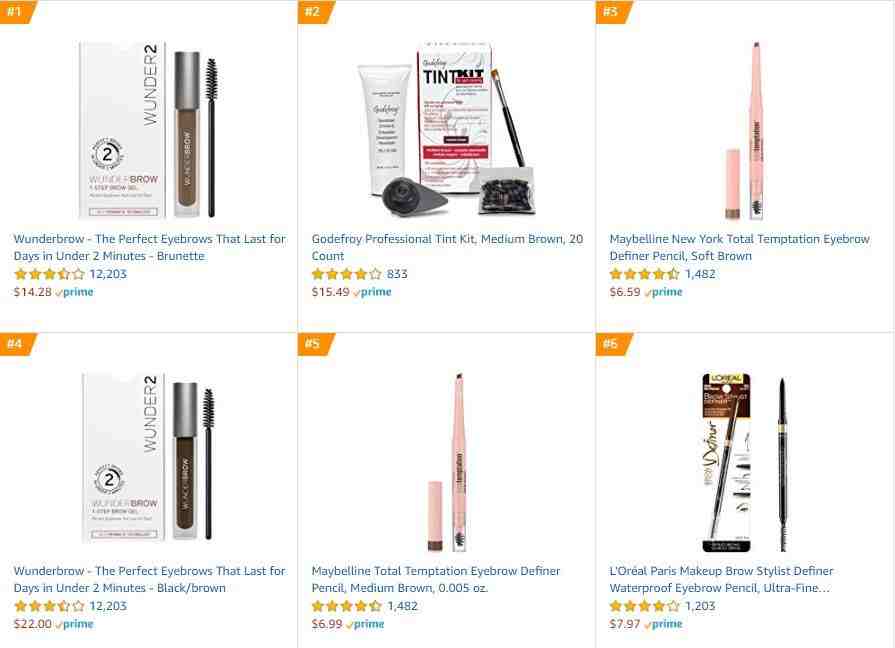Select Wunderbrow Black/brown product image
The height and width of the screenshot is (648, 895).
149,457
